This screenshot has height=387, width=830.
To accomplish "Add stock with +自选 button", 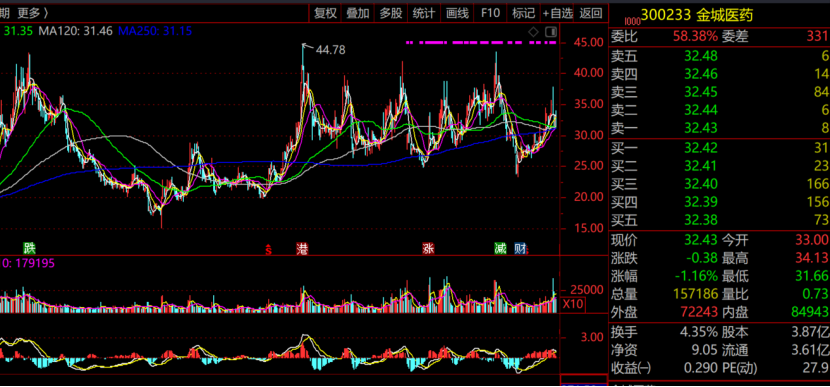I will [x=557, y=13].
